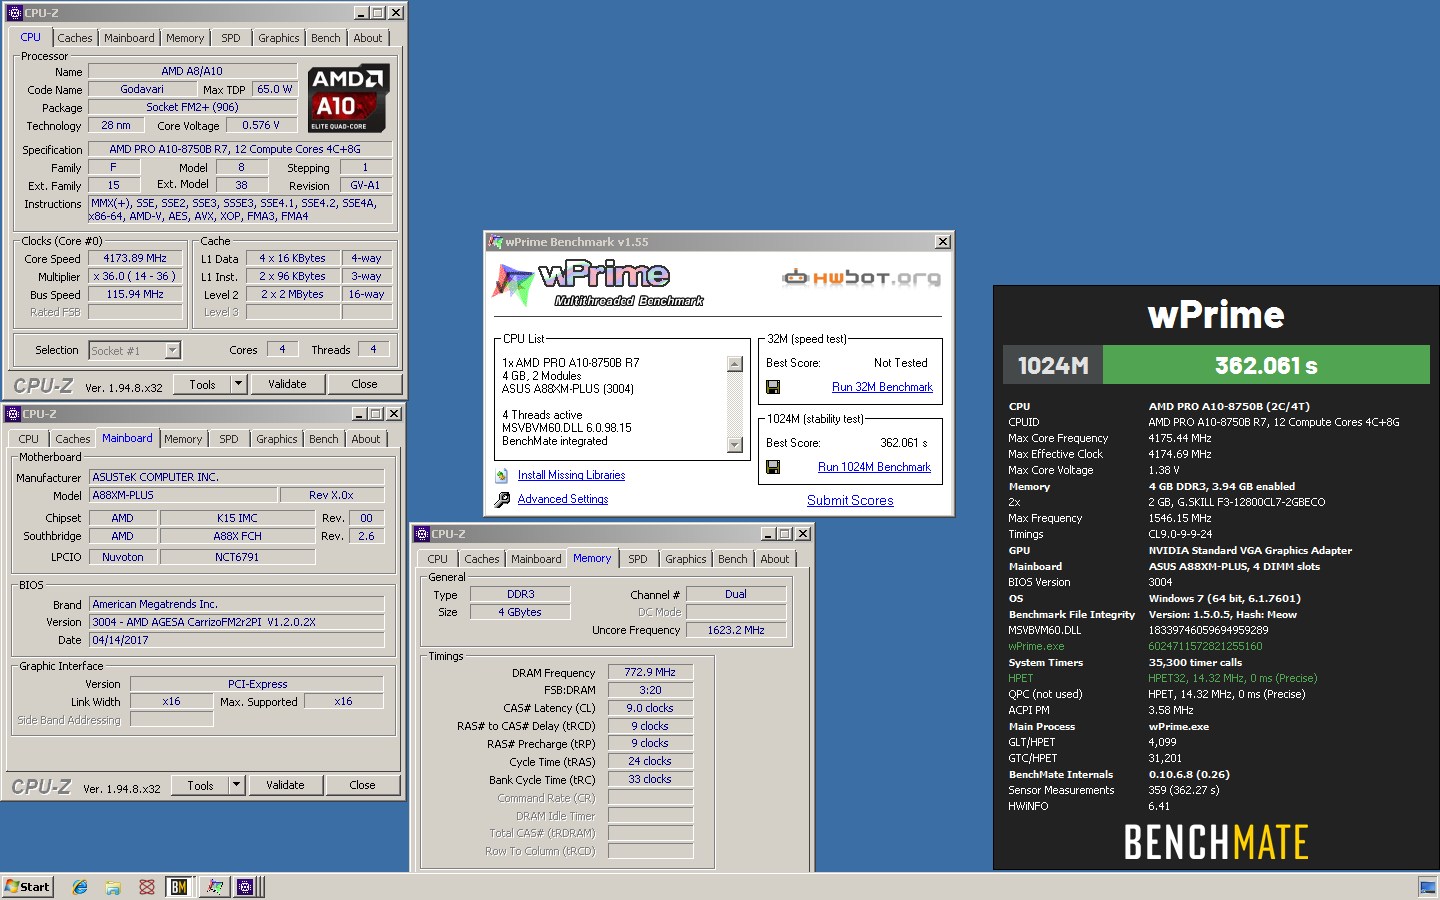1440x900 pixels.
Task: Open Bench tab in top CPU-Z window
Action: pos(326,38)
